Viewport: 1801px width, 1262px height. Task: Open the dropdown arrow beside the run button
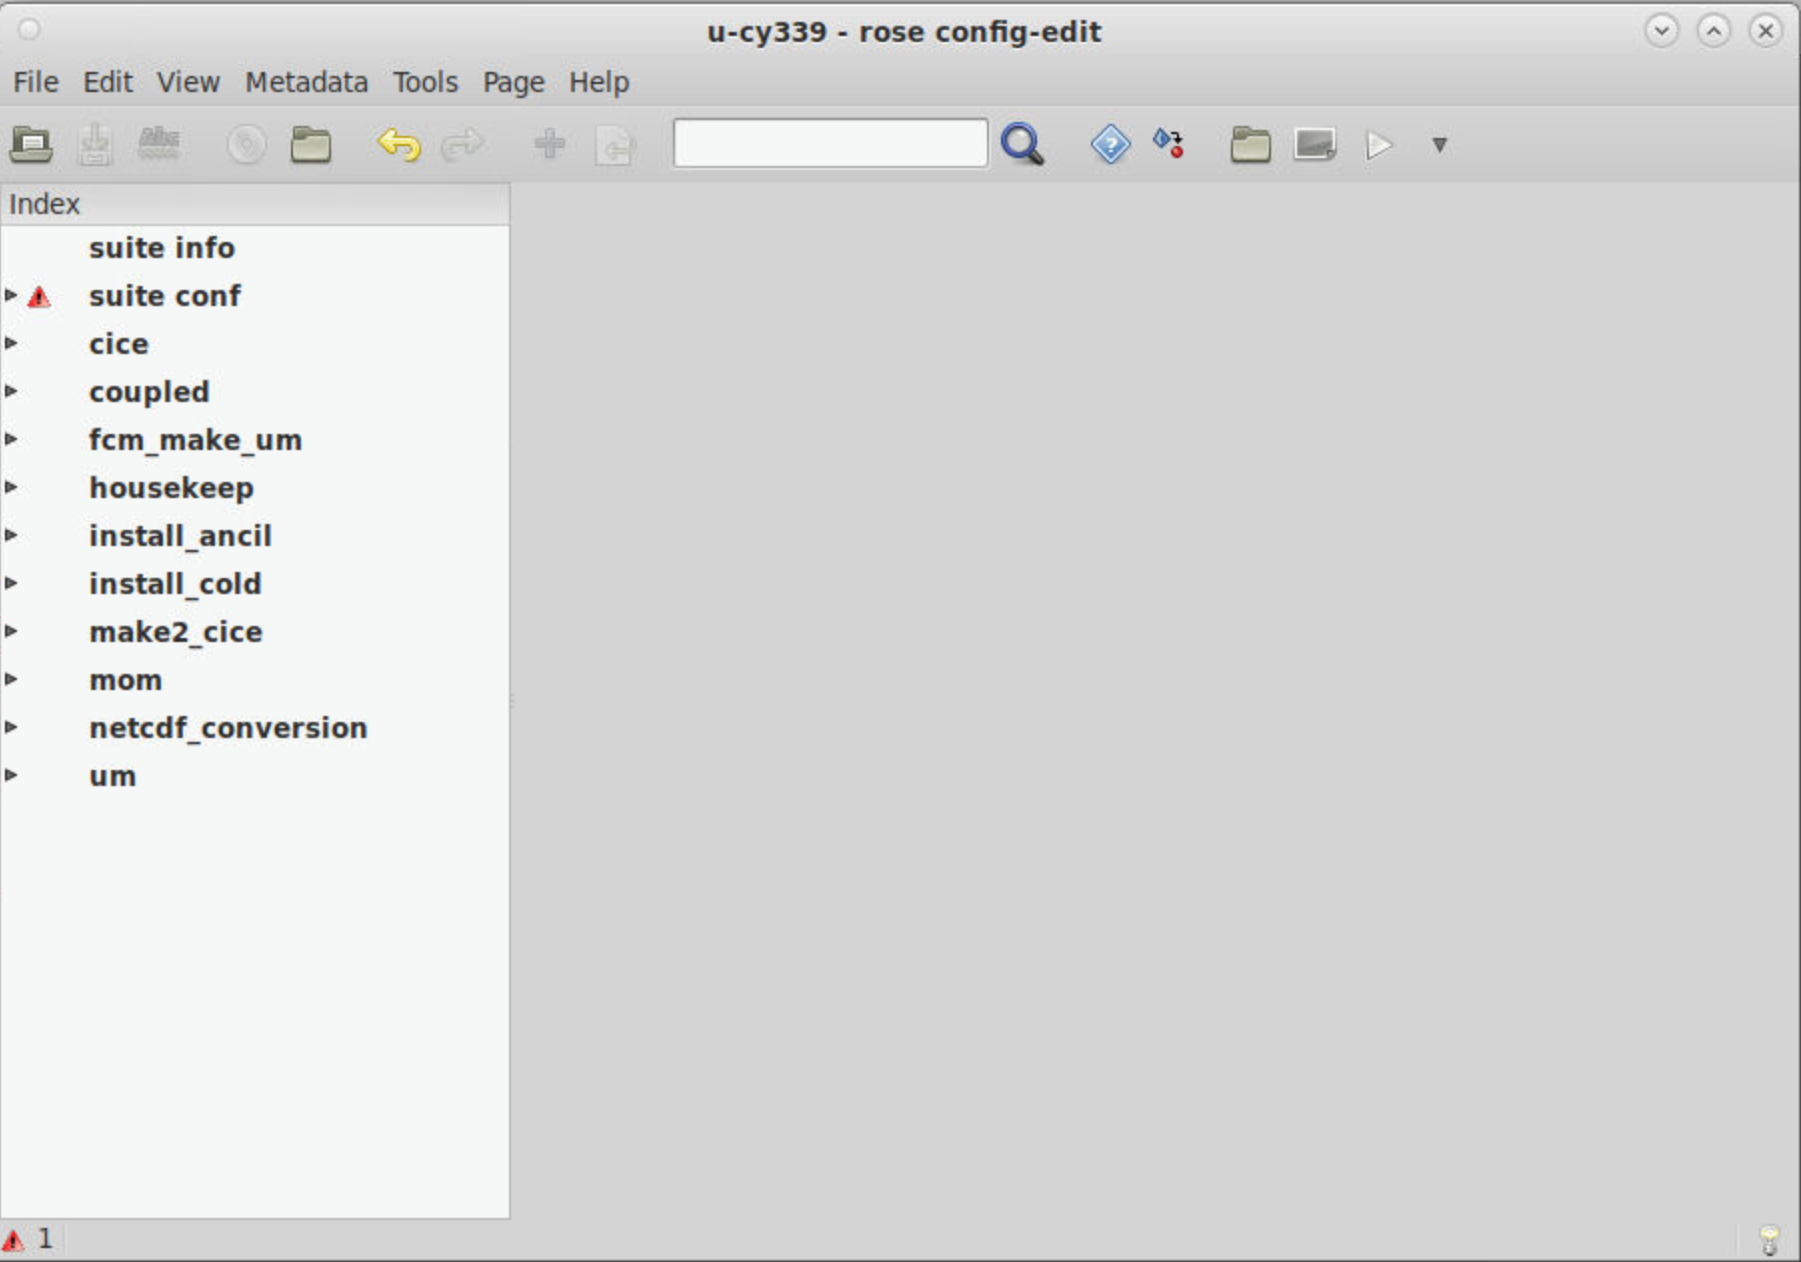(1439, 145)
